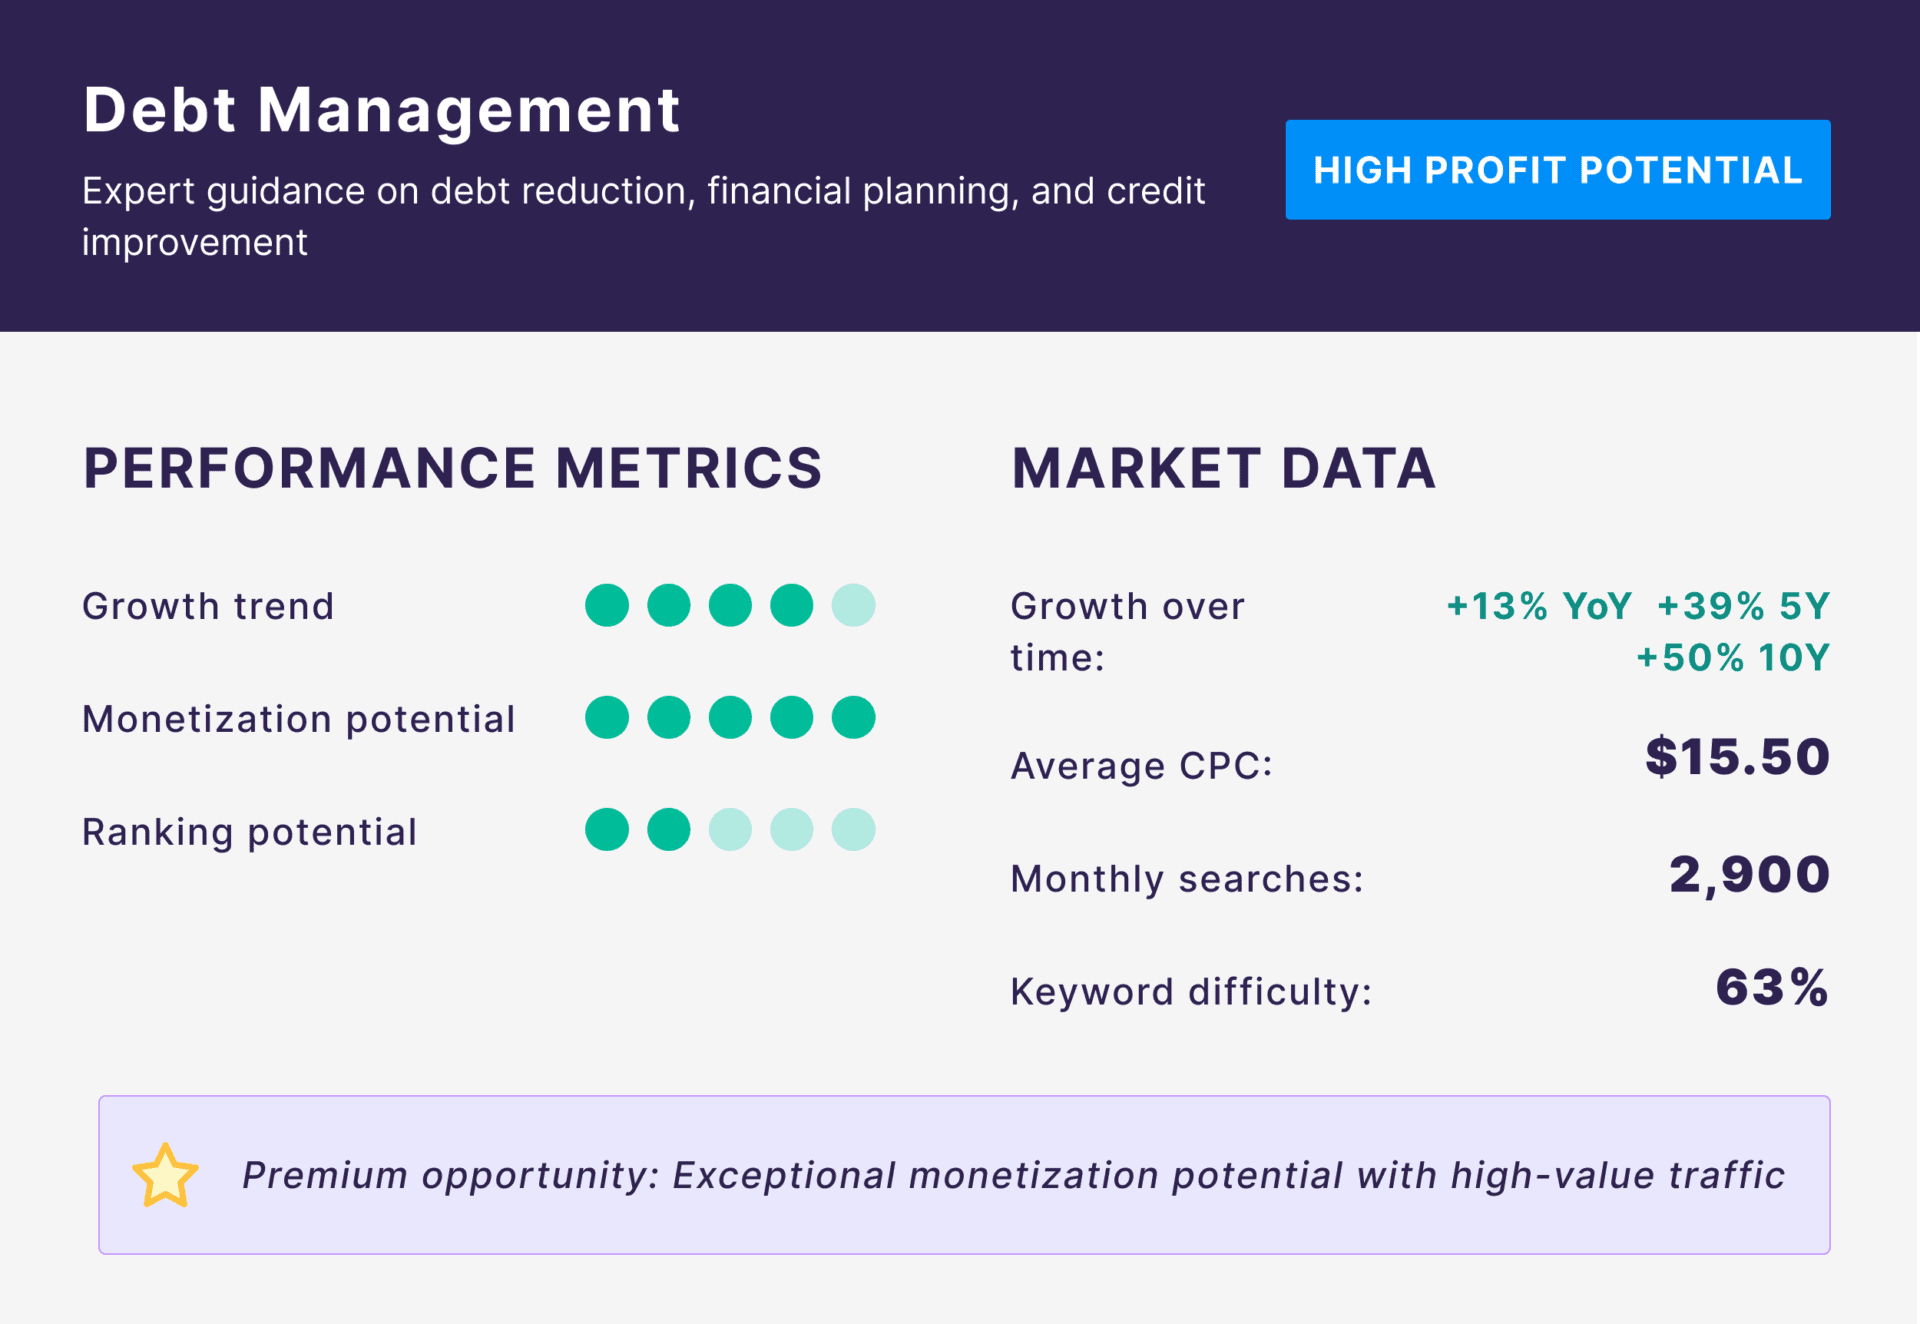Click the HIGH PROFIT POTENTIAL badge
This screenshot has height=1324, width=1920.
pos(1557,170)
